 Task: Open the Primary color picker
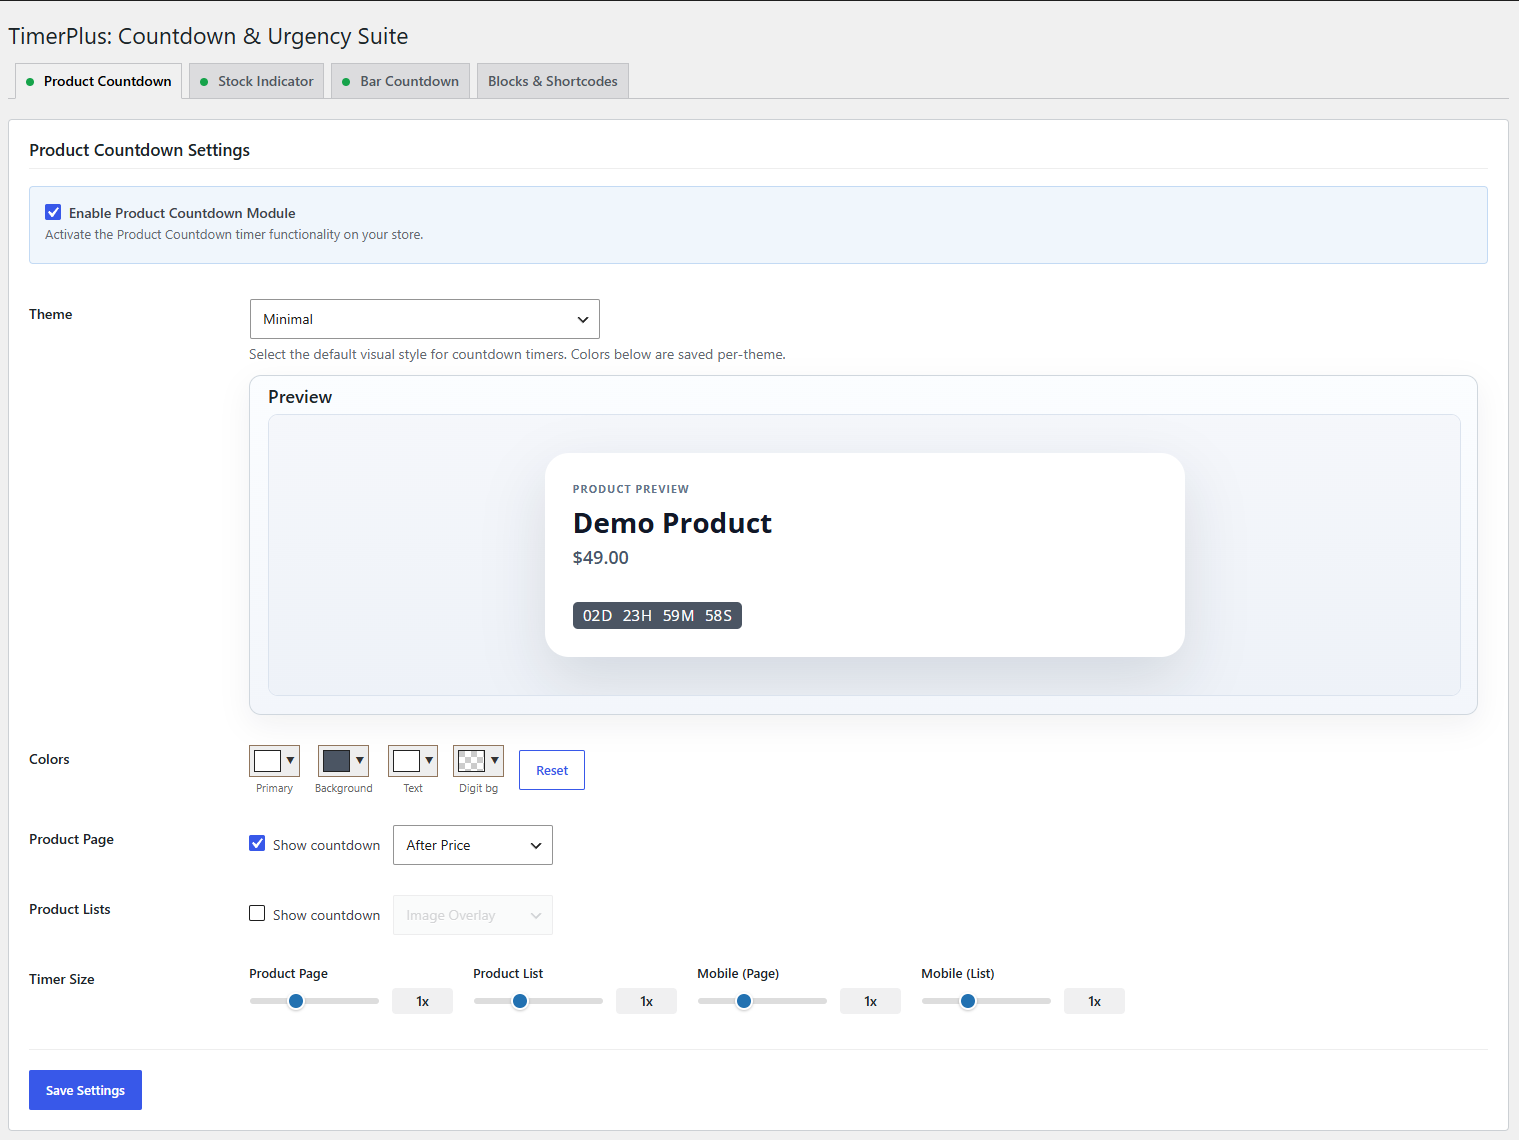pyautogui.click(x=274, y=761)
